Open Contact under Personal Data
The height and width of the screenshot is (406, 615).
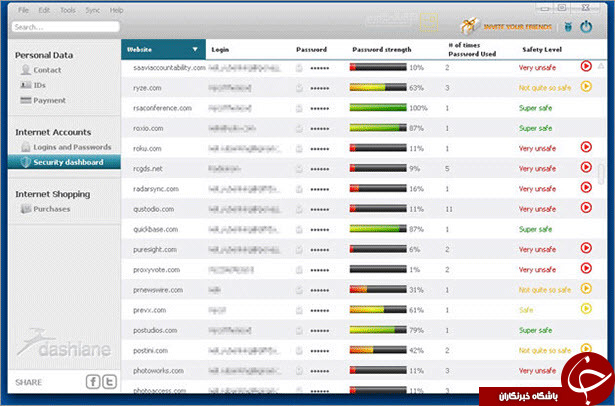click(x=47, y=70)
